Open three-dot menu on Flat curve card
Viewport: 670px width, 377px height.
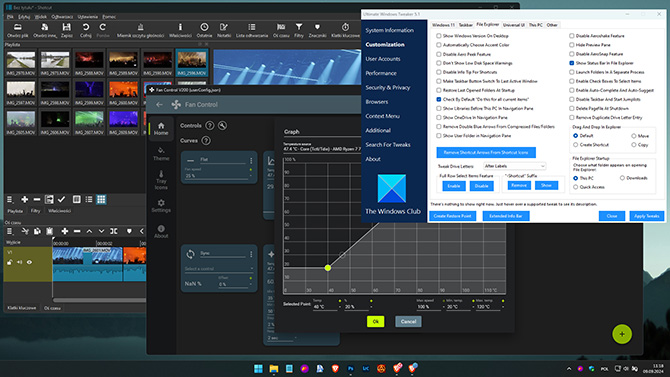(x=251, y=161)
